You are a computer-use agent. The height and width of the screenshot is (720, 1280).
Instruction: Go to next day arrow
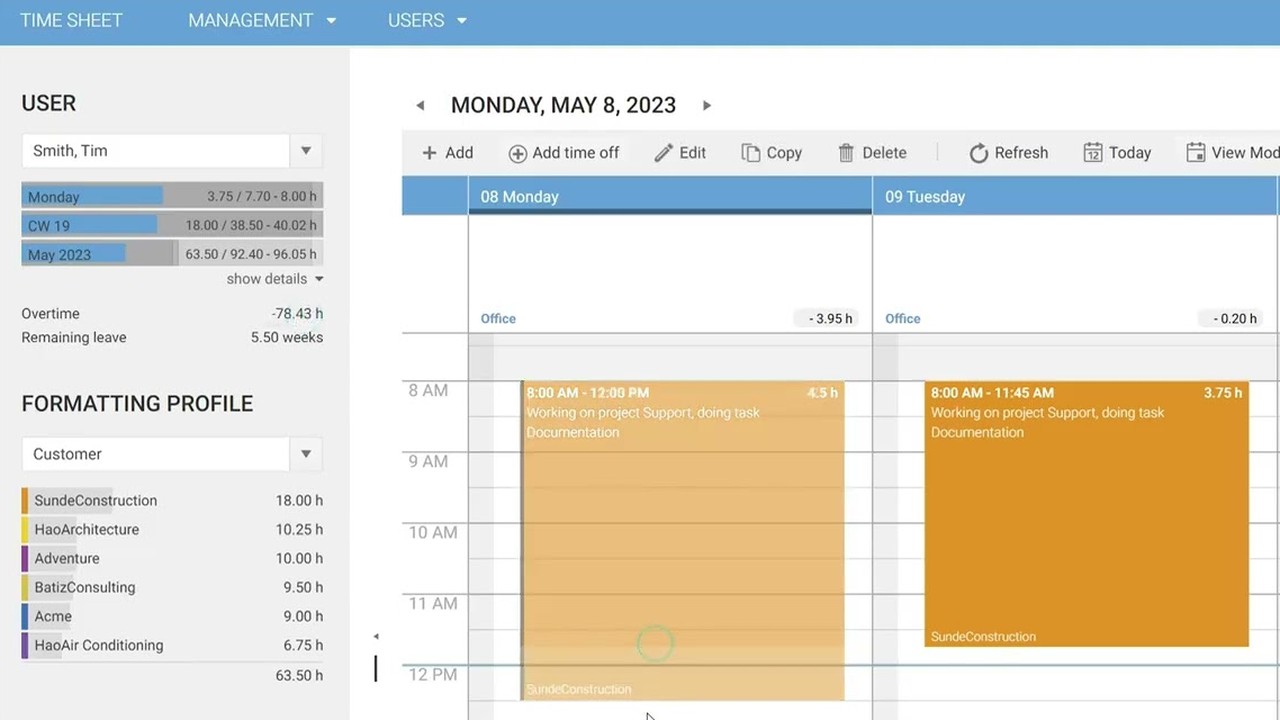tap(707, 105)
